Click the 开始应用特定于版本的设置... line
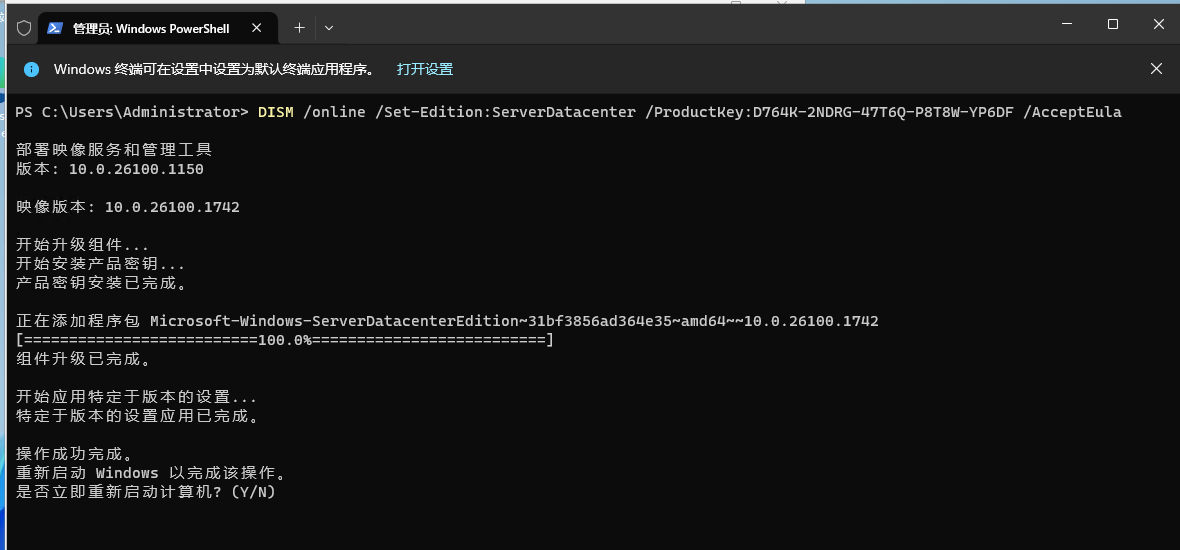This screenshot has height=550, width=1180. [x=136, y=397]
